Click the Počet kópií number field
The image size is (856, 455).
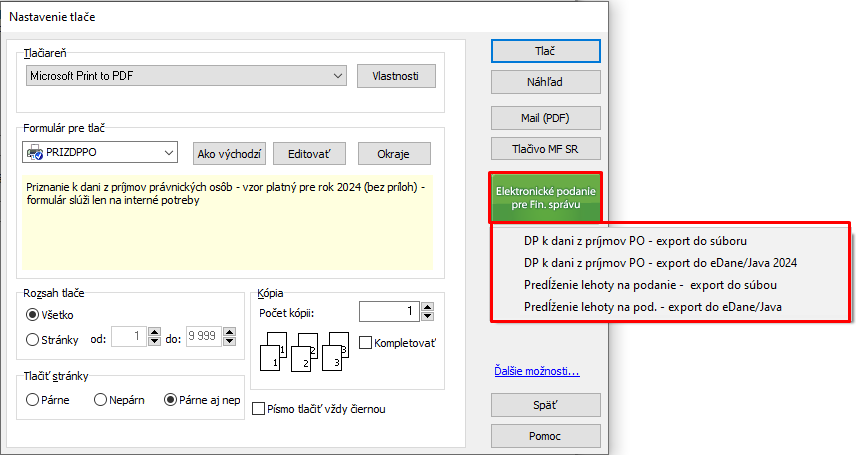[388, 312]
